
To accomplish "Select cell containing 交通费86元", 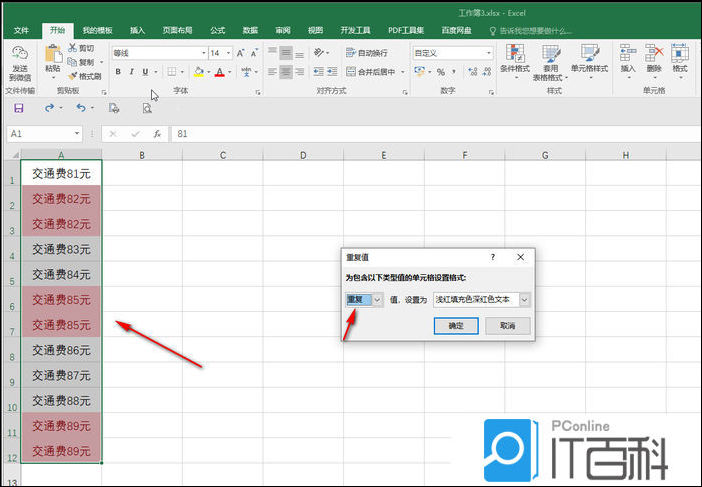I will [61, 350].
